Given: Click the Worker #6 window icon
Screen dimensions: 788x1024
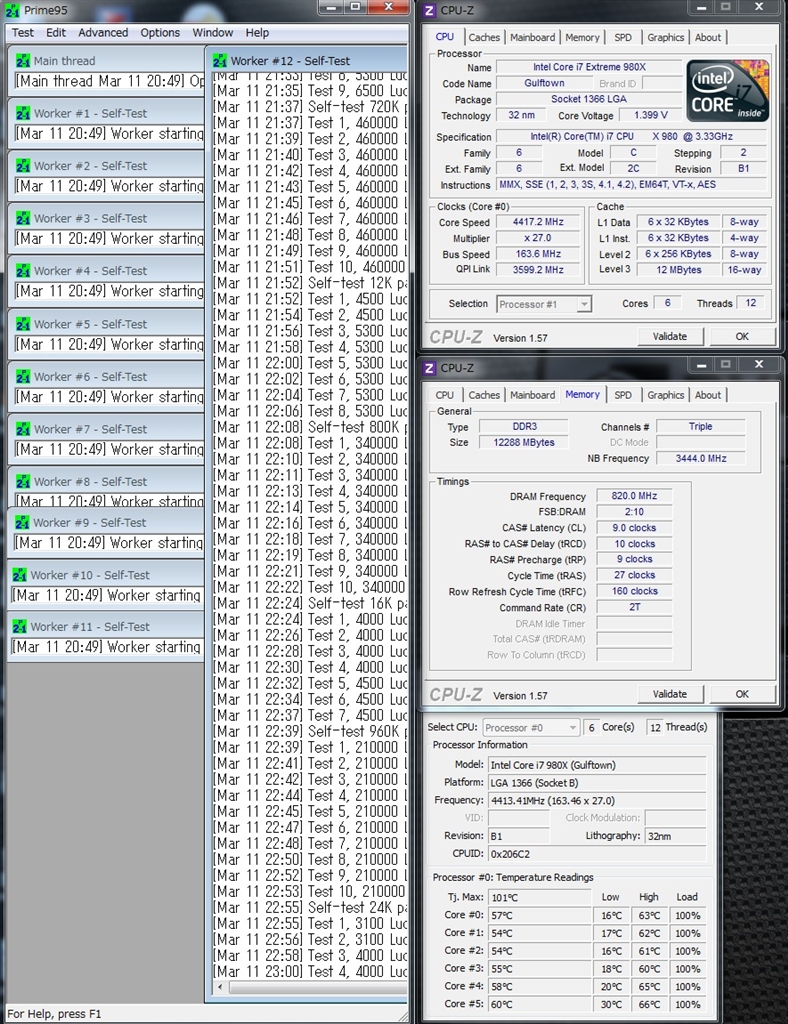Looking at the screenshot, I should (23, 377).
